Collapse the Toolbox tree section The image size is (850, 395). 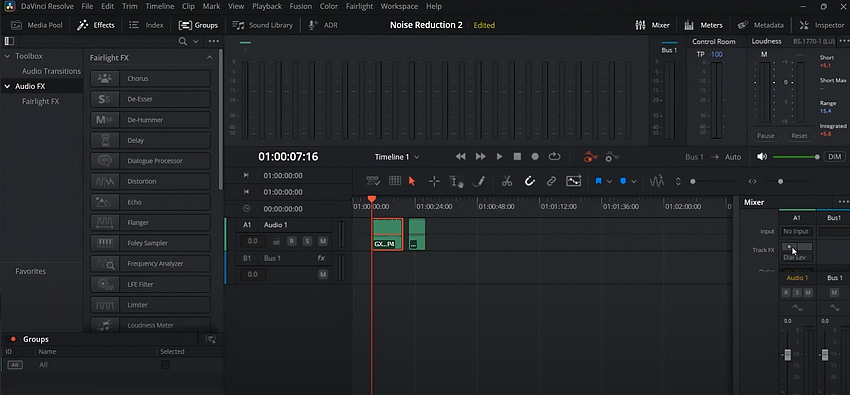(8, 56)
